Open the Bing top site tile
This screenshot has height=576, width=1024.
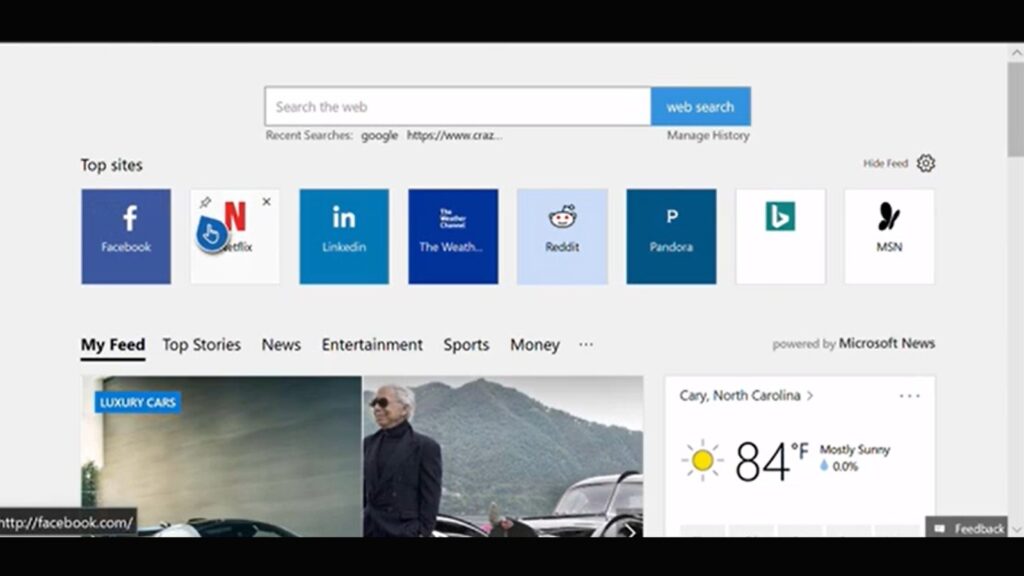[x=780, y=236]
